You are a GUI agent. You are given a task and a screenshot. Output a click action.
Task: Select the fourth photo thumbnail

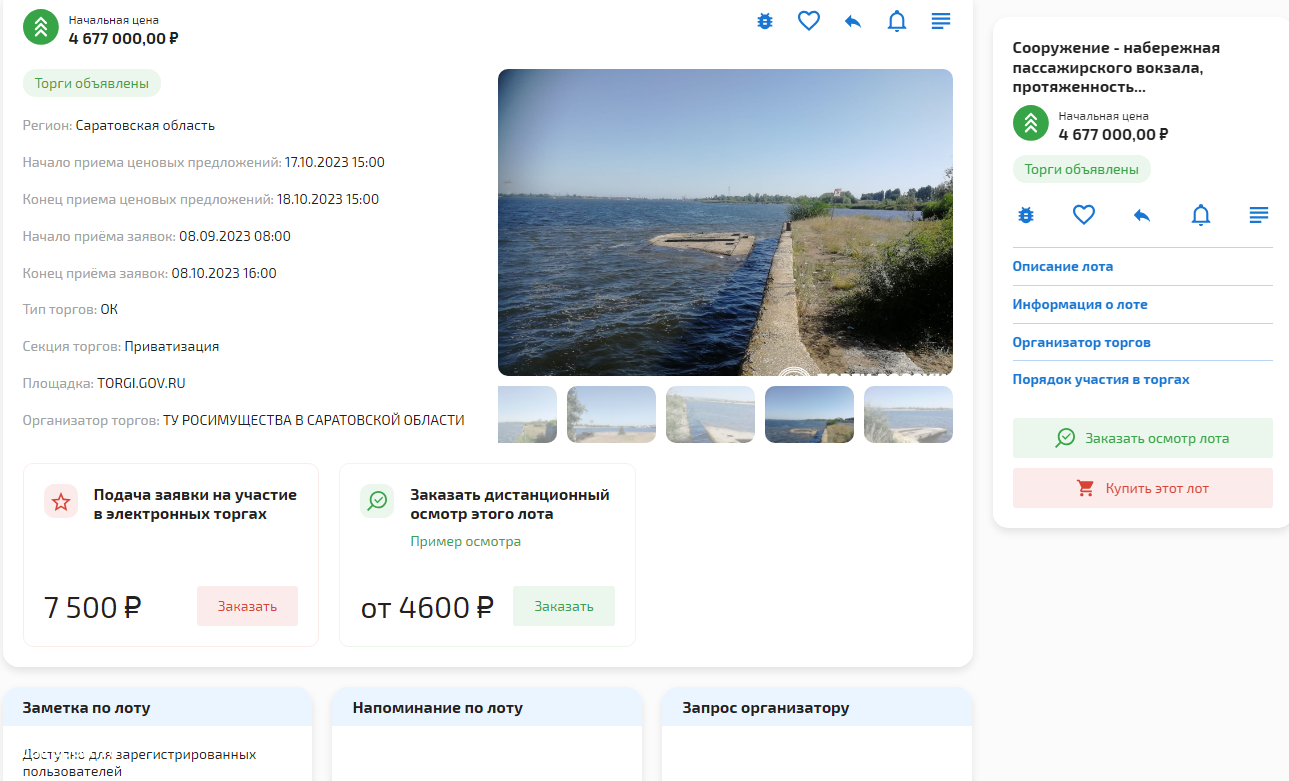[x=809, y=414]
